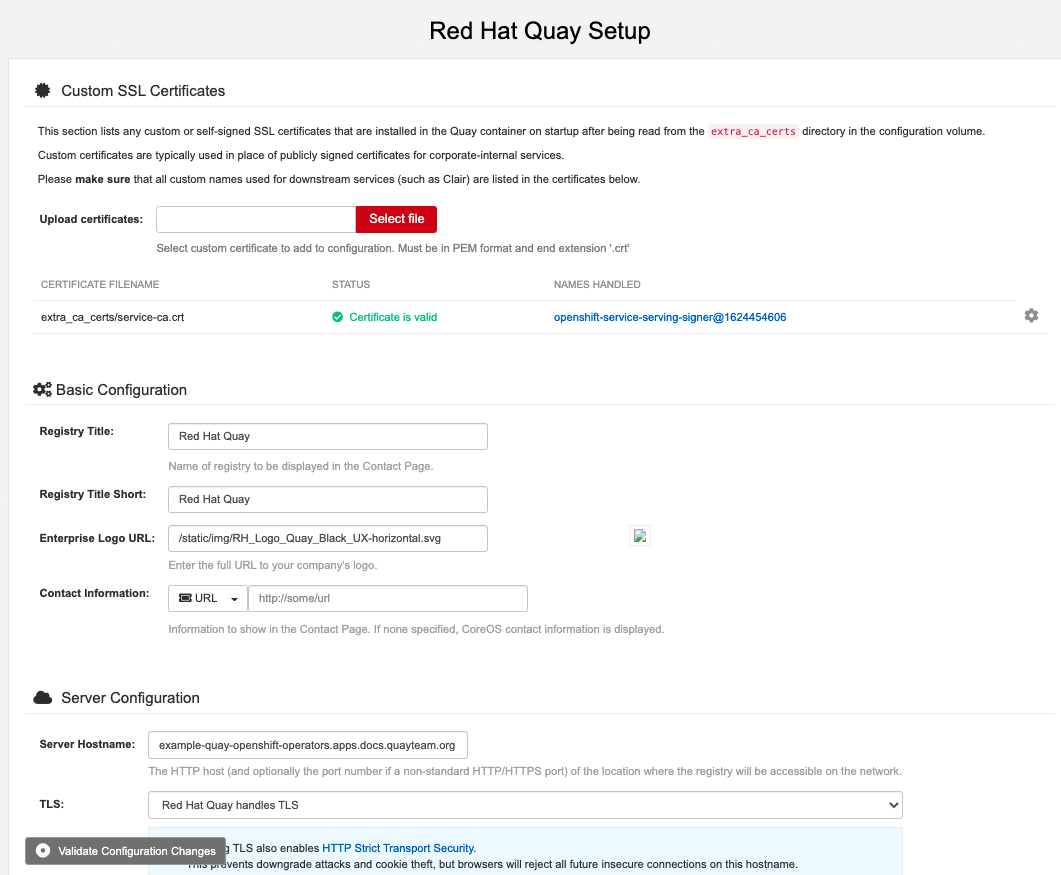Click the openshift-service-serving-signer name link
Screen dimensions: 1061x875
coord(669,317)
